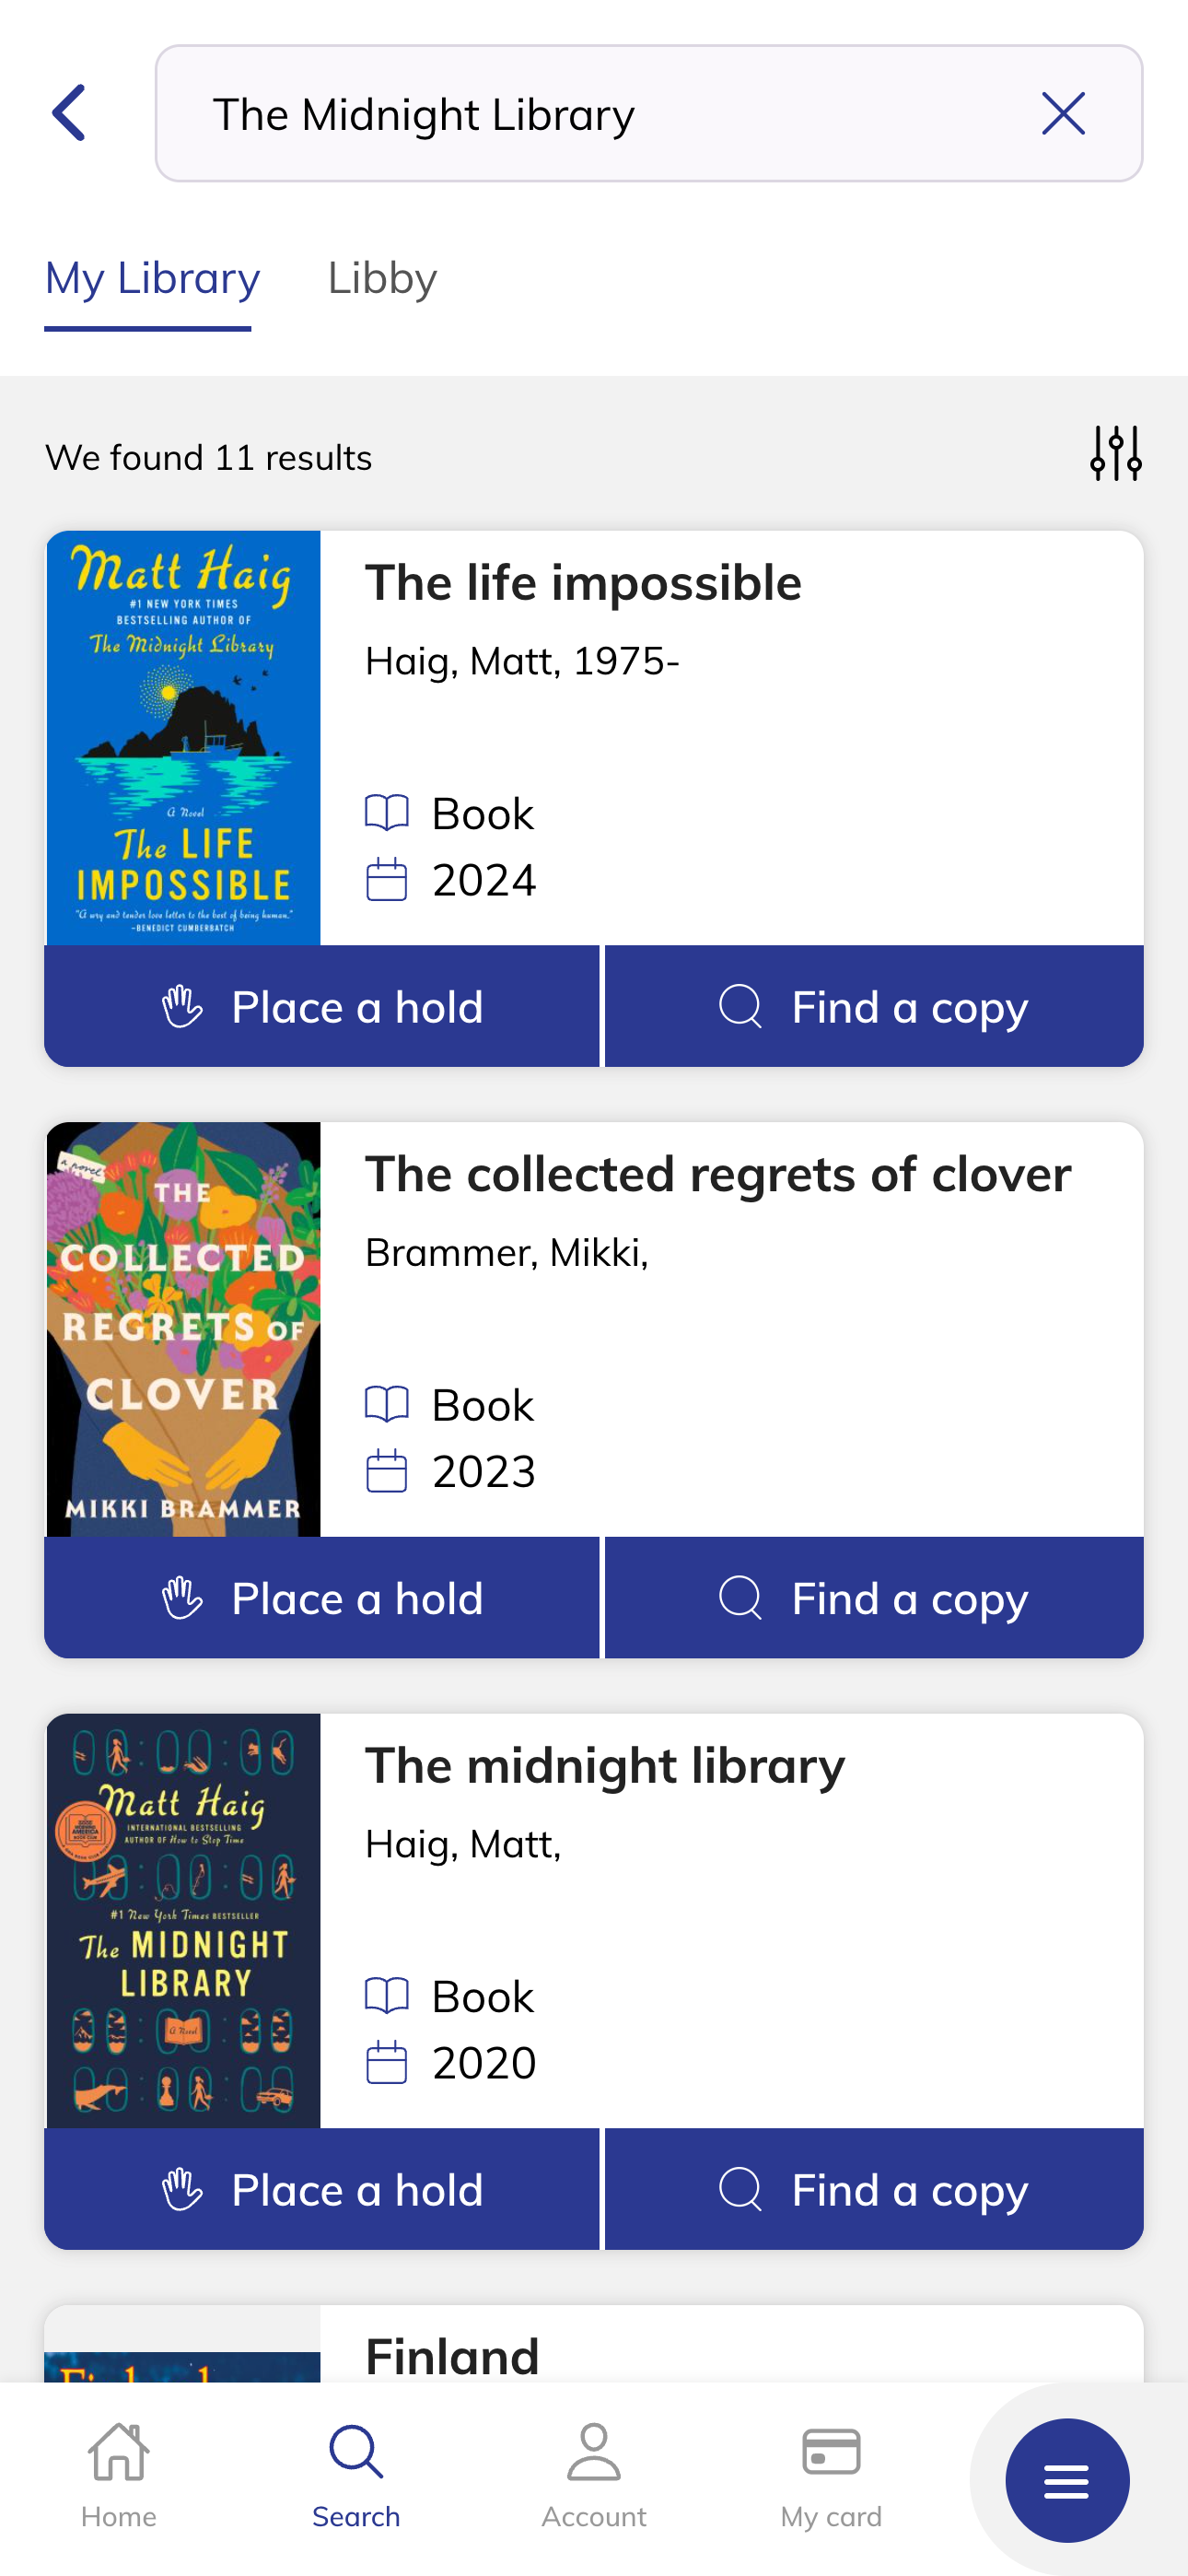Place a hold on The life impossible
Viewport: 1188px width, 2576px height.
pyautogui.click(x=322, y=1006)
